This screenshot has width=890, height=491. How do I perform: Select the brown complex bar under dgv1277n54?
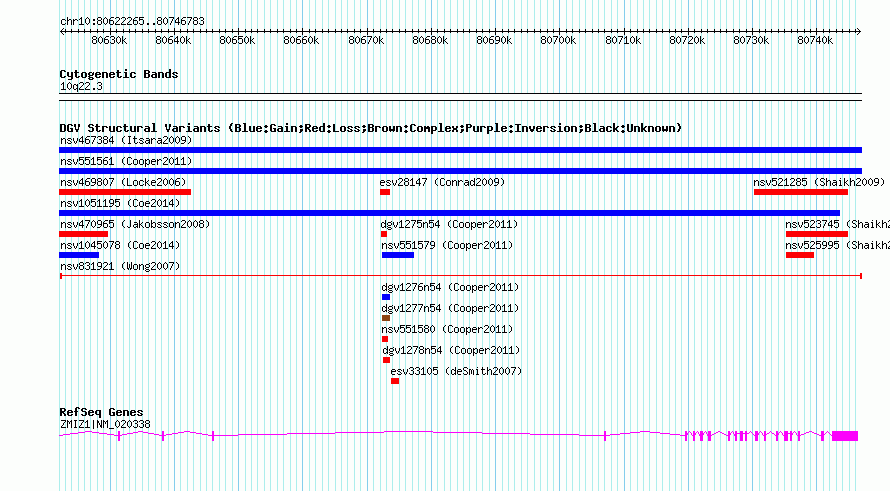click(386, 318)
